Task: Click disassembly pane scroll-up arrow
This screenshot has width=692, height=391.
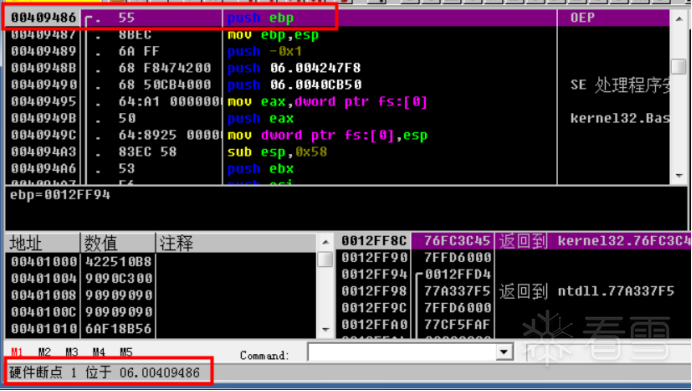Action: coord(679,19)
